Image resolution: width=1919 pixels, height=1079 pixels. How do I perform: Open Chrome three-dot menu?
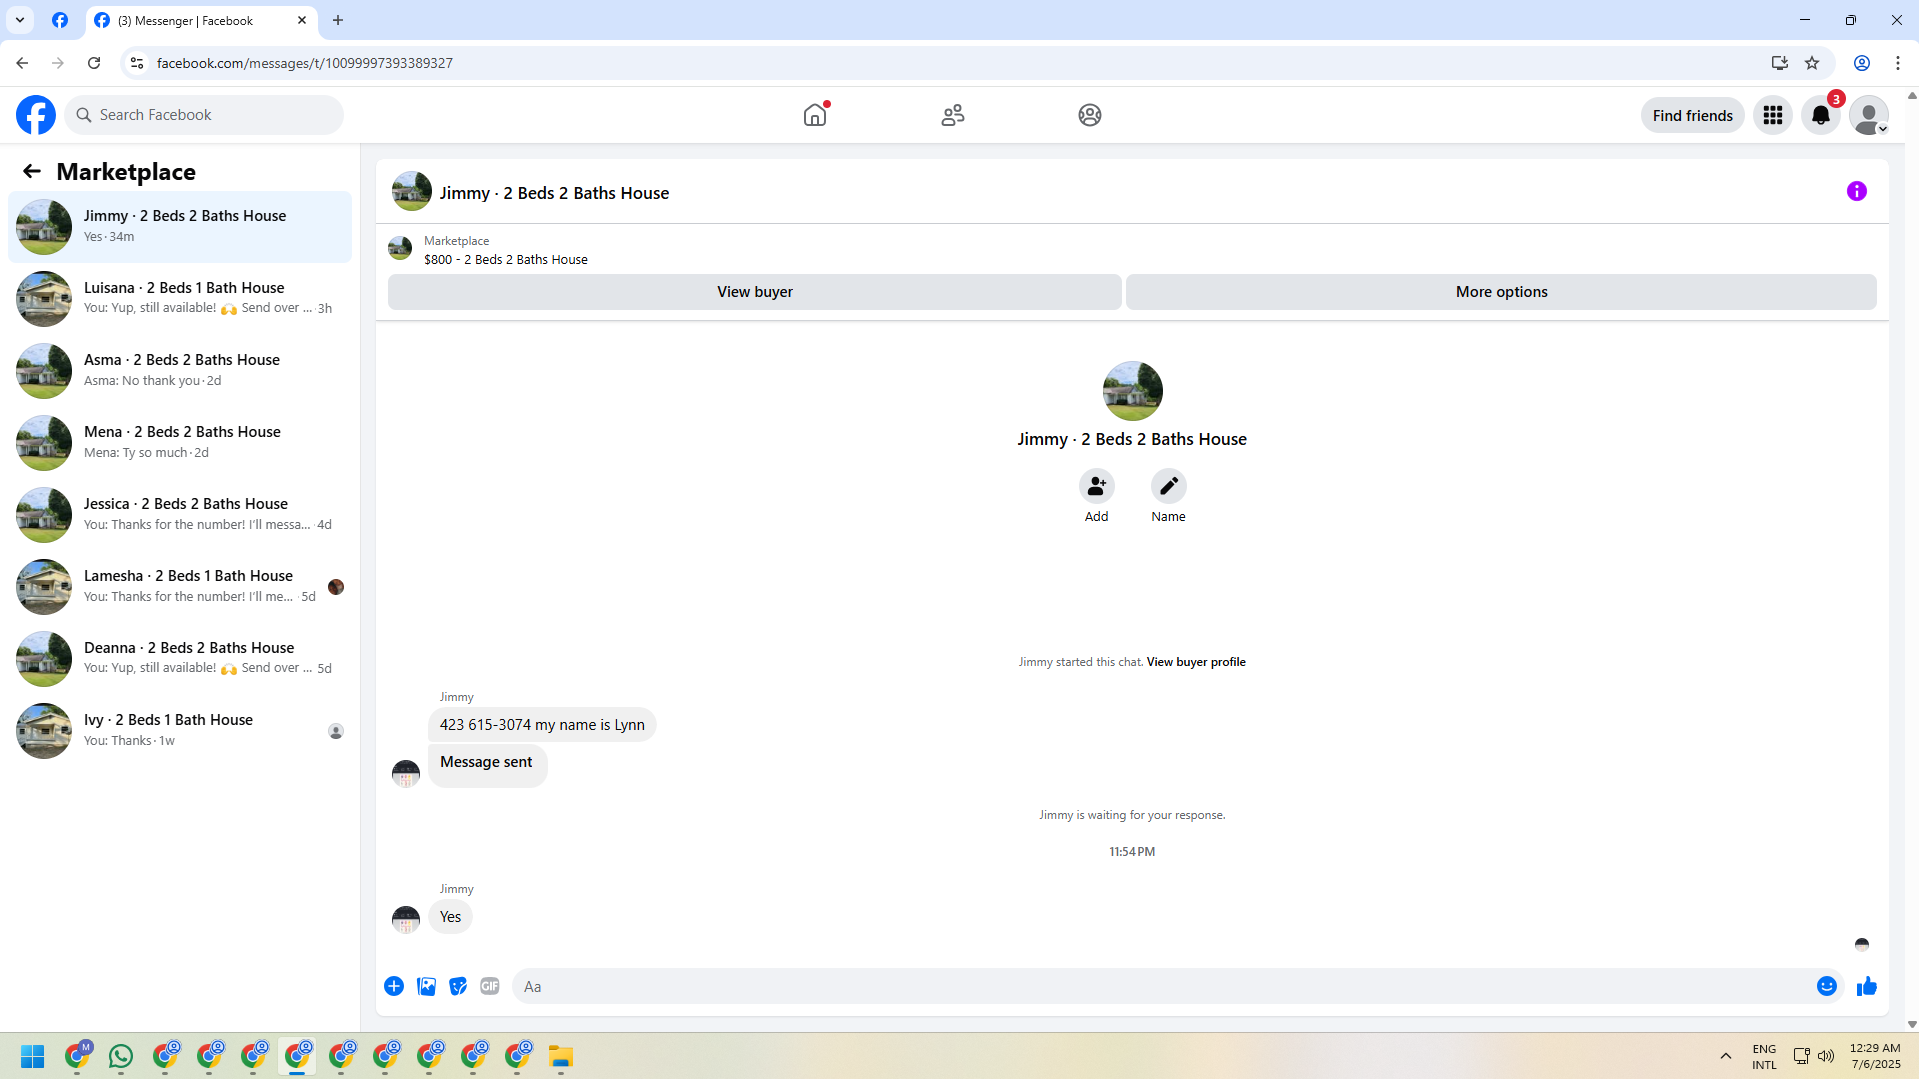click(x=1898, y=63)
